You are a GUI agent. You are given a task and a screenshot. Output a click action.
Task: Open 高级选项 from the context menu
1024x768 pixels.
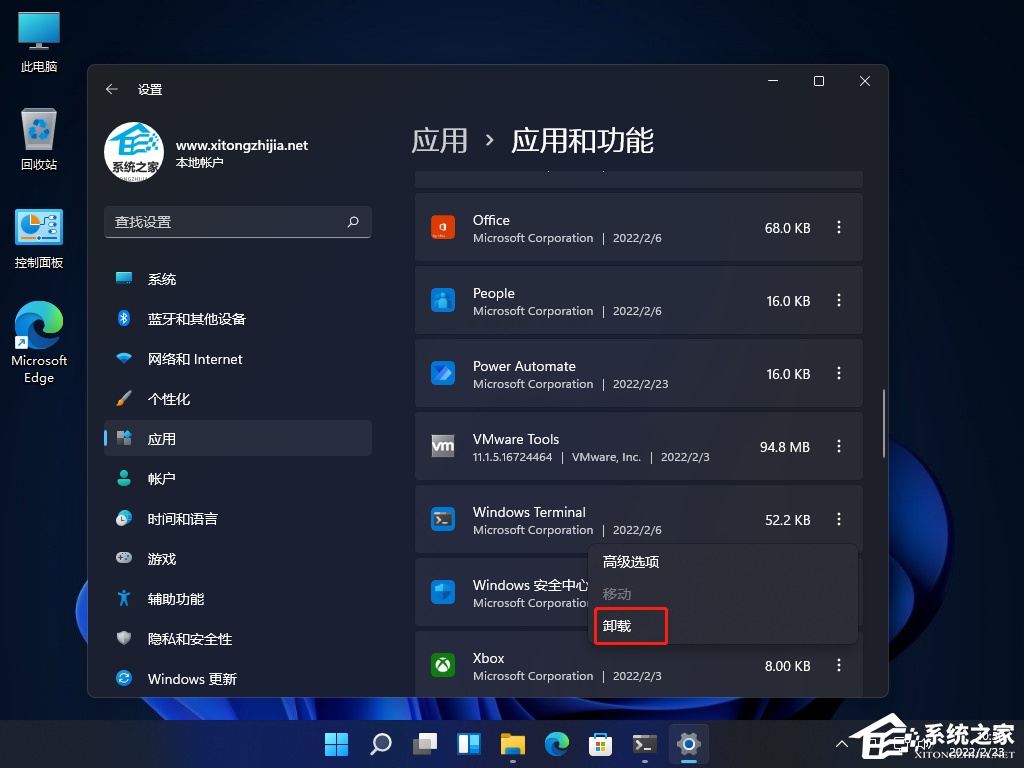tap(630, 562)
